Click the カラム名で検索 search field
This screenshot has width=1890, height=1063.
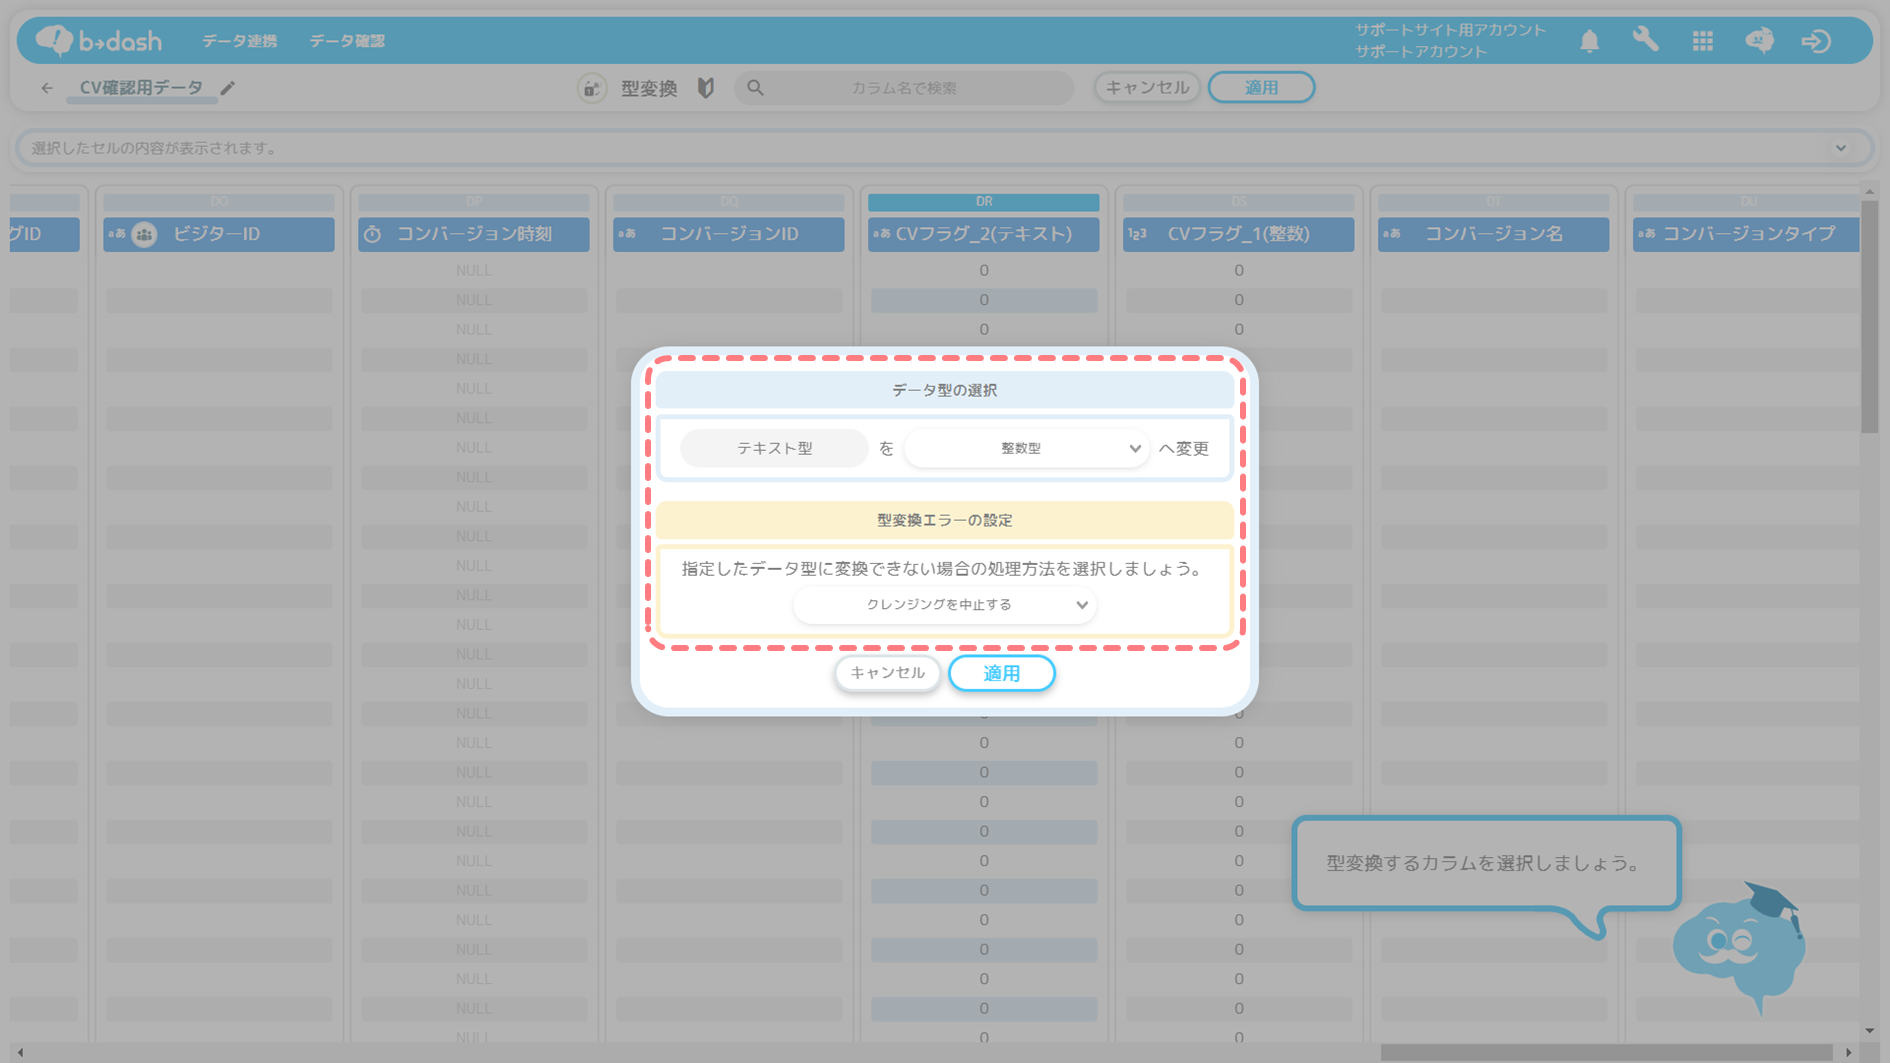(904, 88)
